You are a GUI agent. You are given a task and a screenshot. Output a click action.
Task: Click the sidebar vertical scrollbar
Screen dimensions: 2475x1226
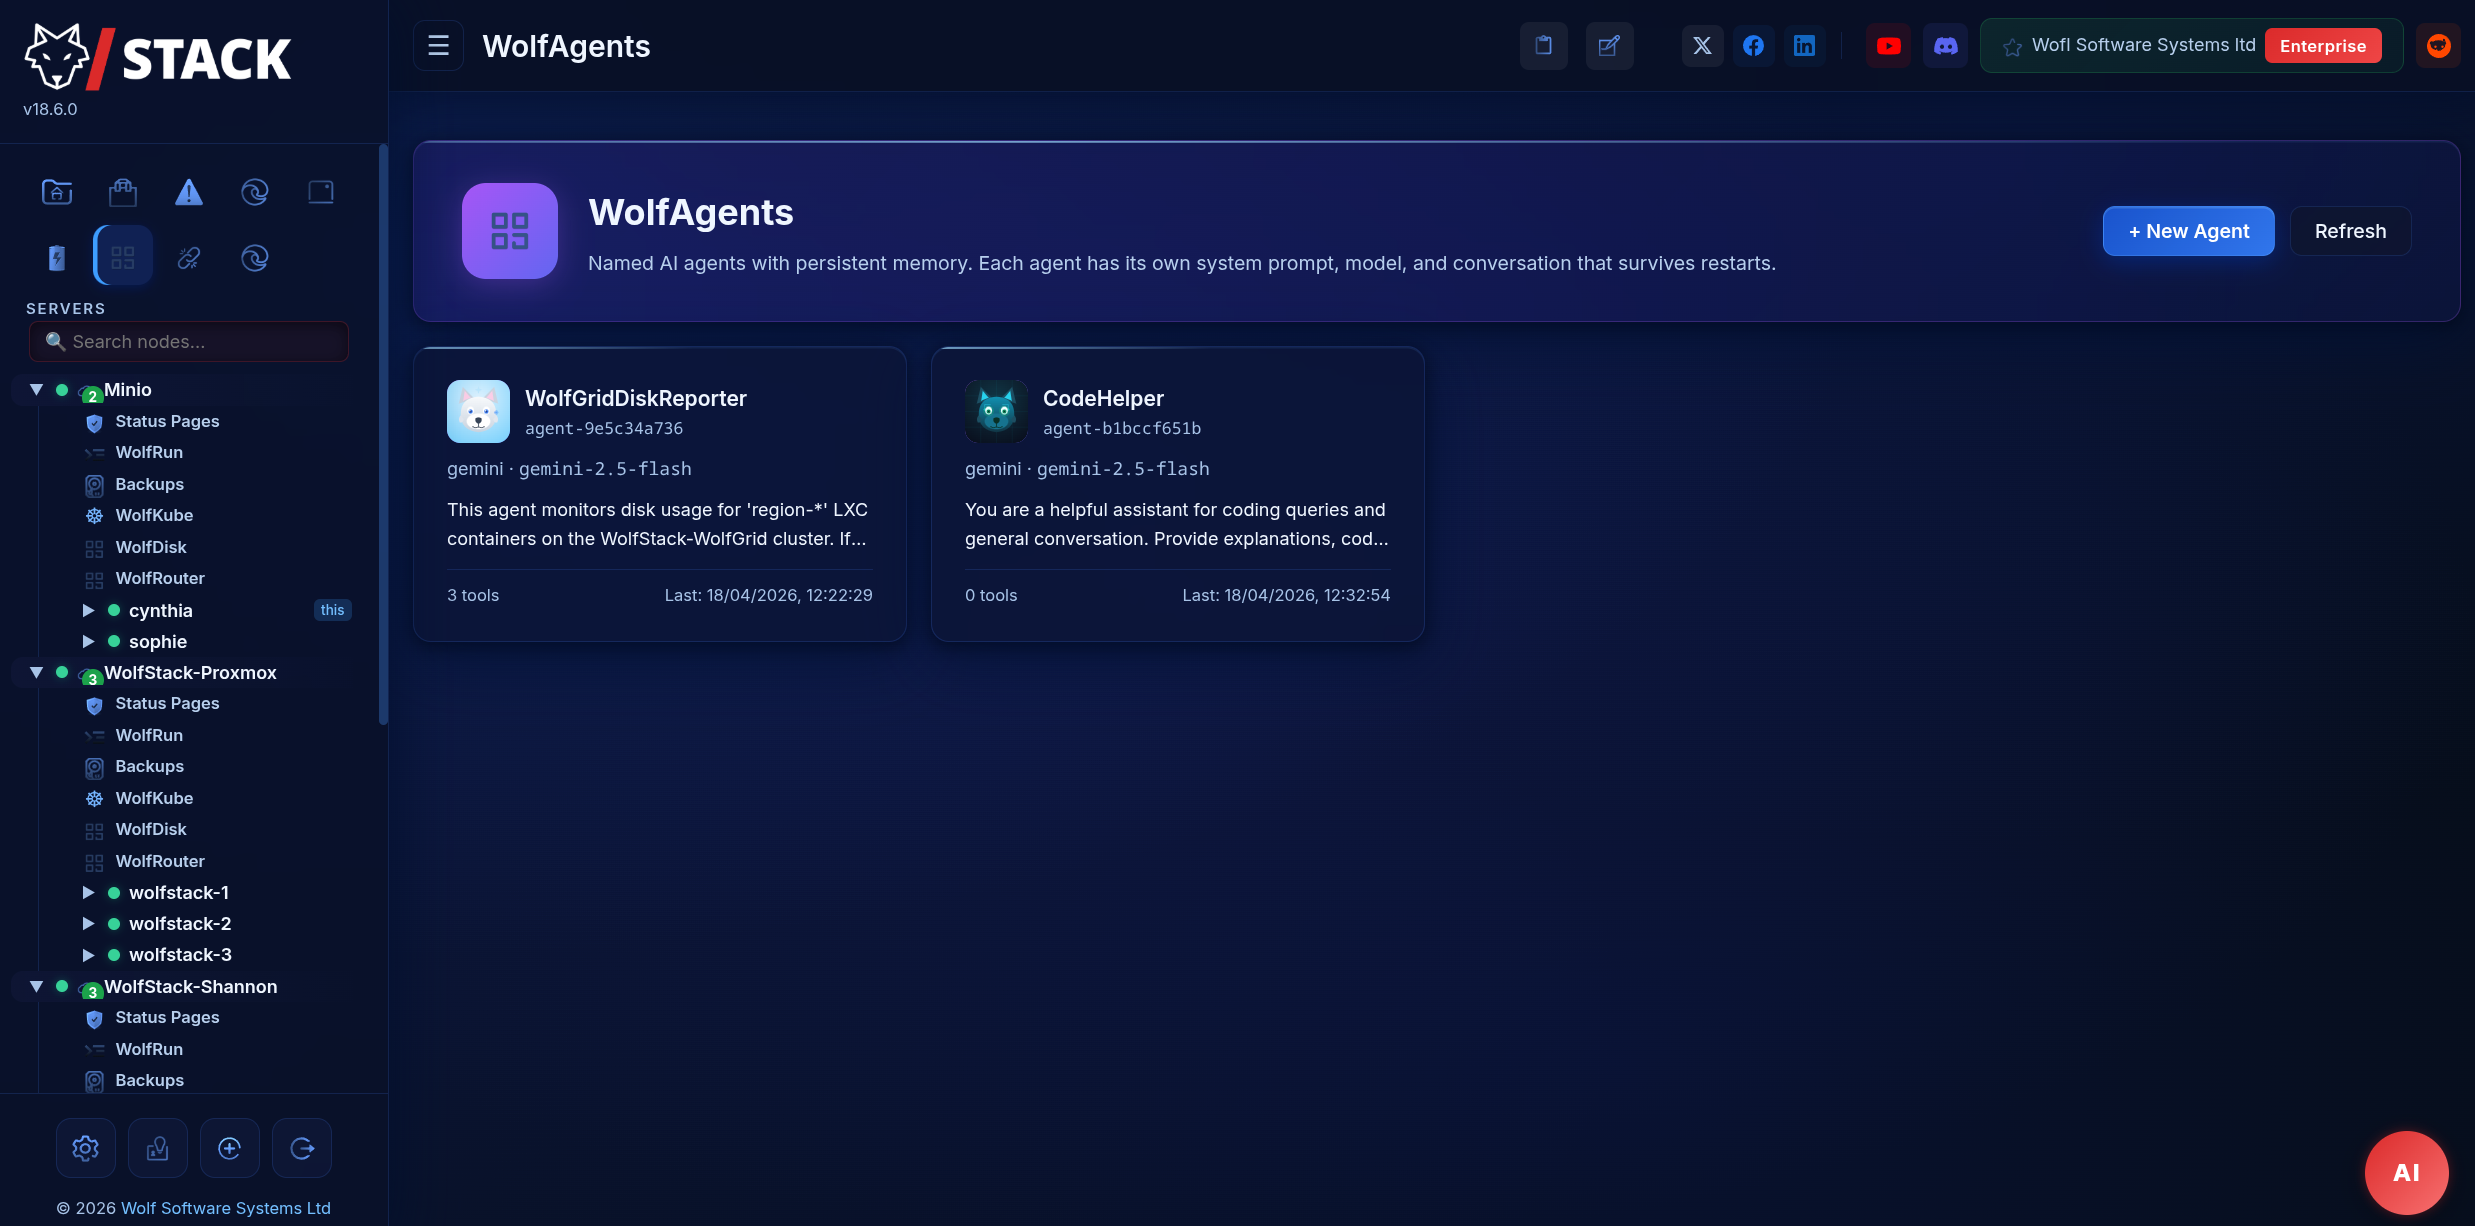click(383, 434)
